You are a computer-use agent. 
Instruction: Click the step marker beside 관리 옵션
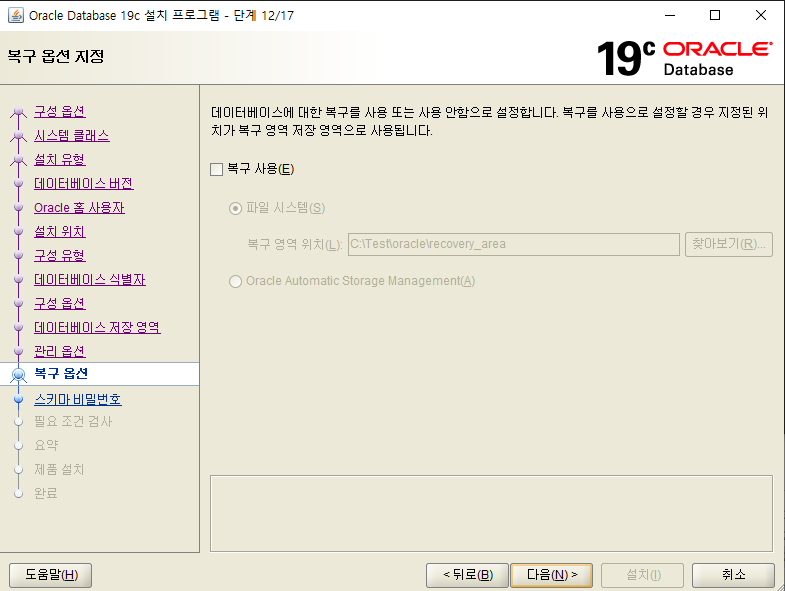(19, 352)
